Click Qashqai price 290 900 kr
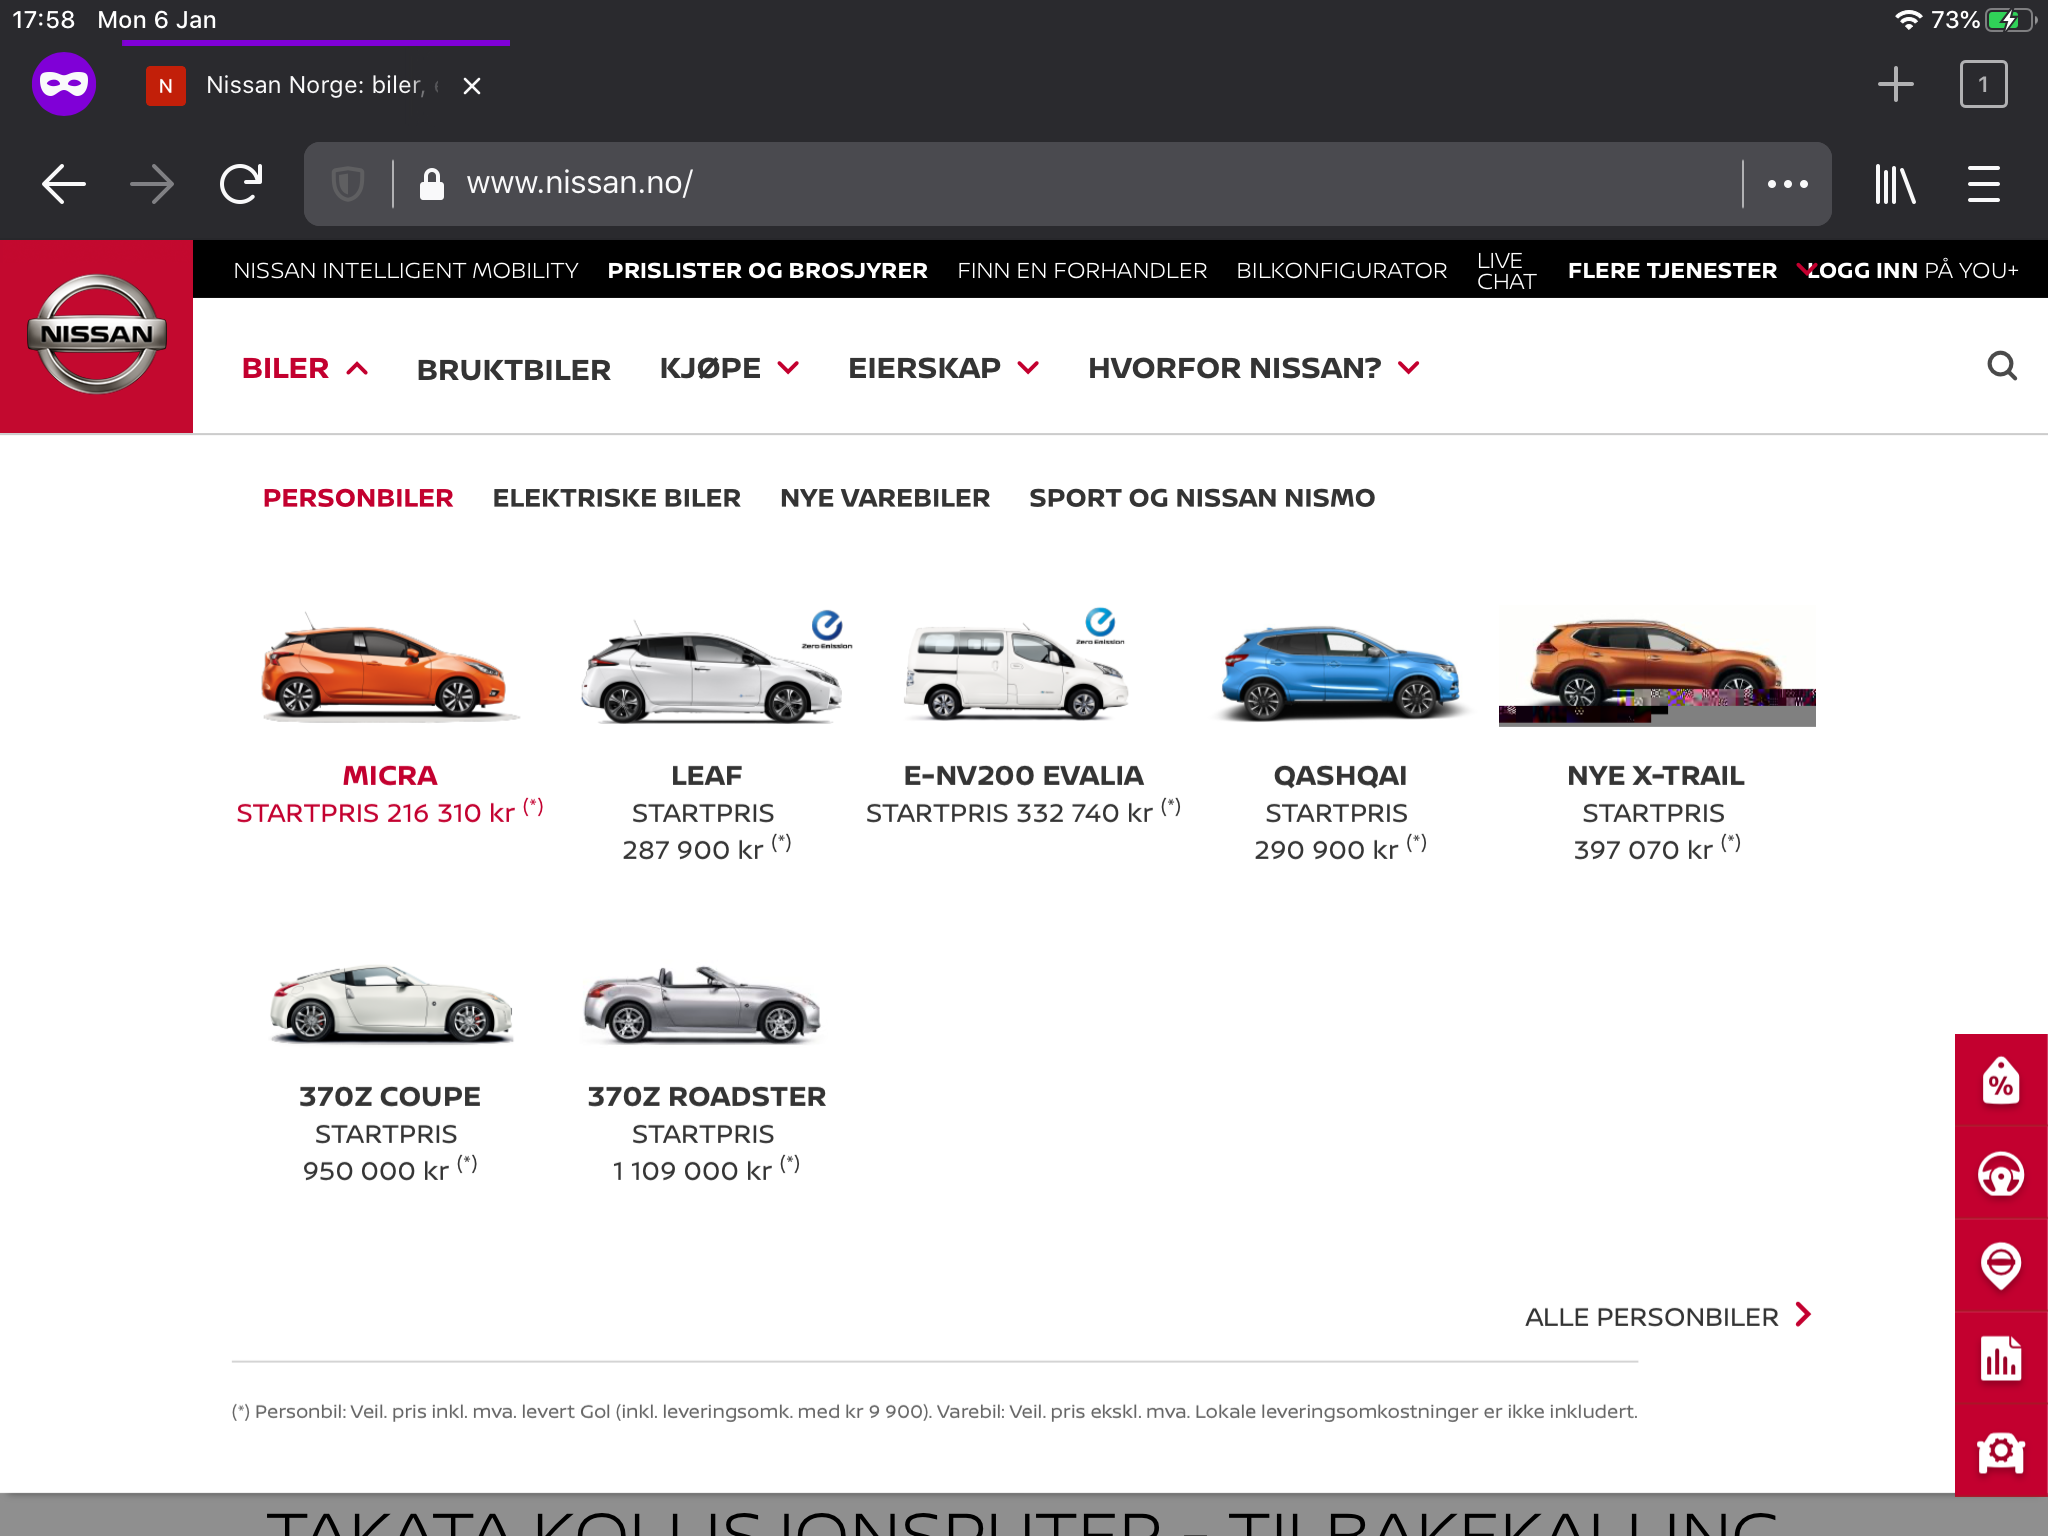The image size is (2048, 1536). pyautogui.click(x=1326, y=850)
